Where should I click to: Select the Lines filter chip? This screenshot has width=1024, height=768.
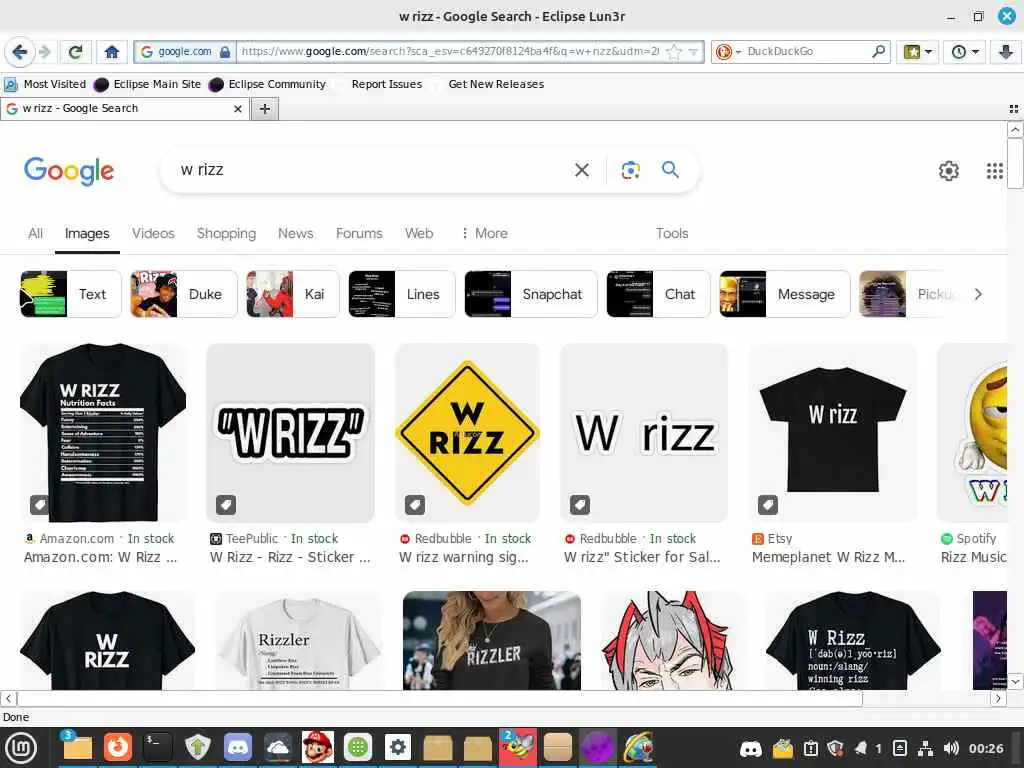[x=402, y=294]
